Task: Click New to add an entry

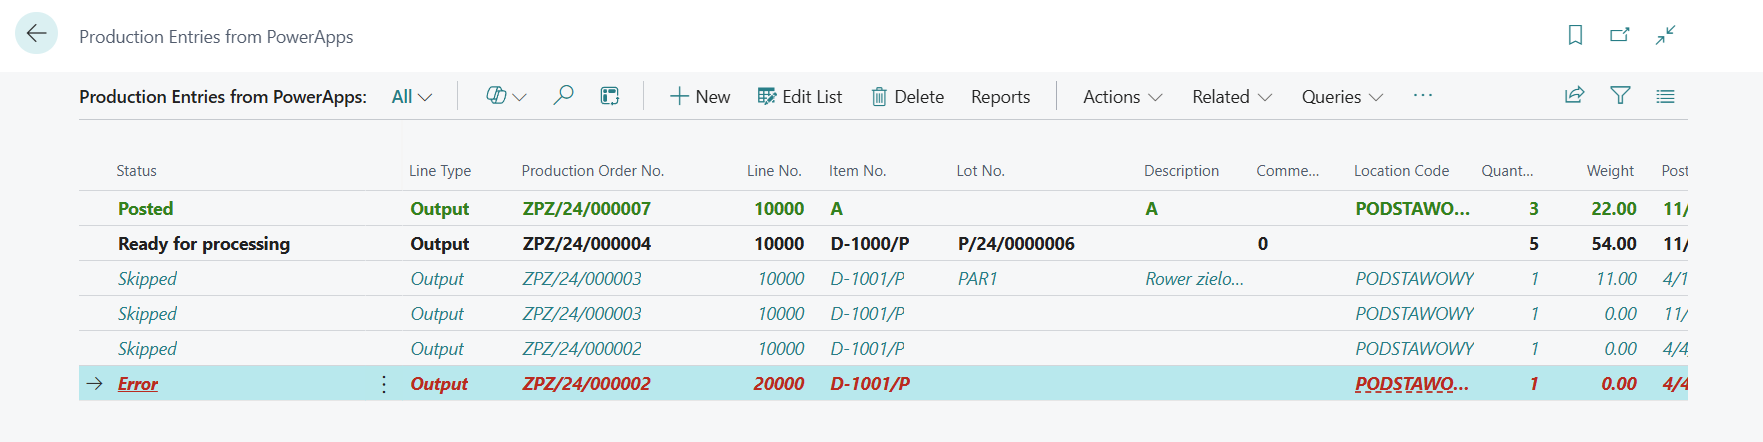Action: (700, 97)
